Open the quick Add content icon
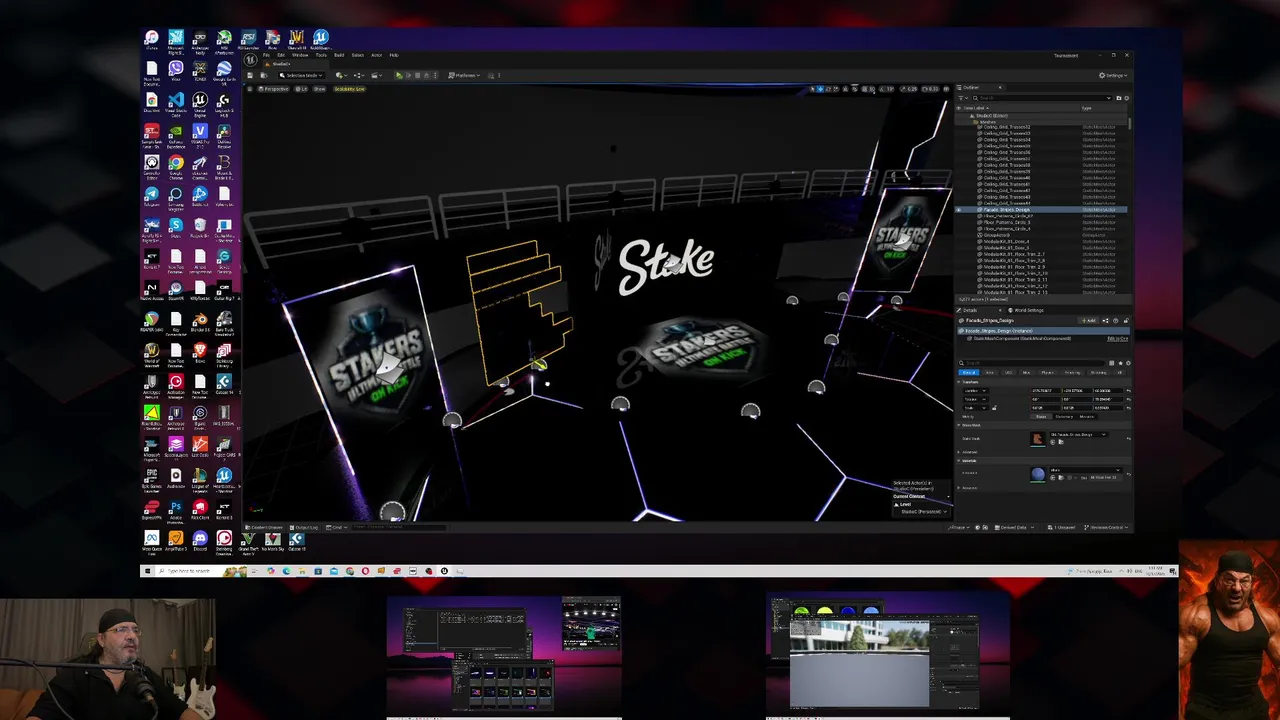Screen dimensions: 1280x720 (341, 75)
